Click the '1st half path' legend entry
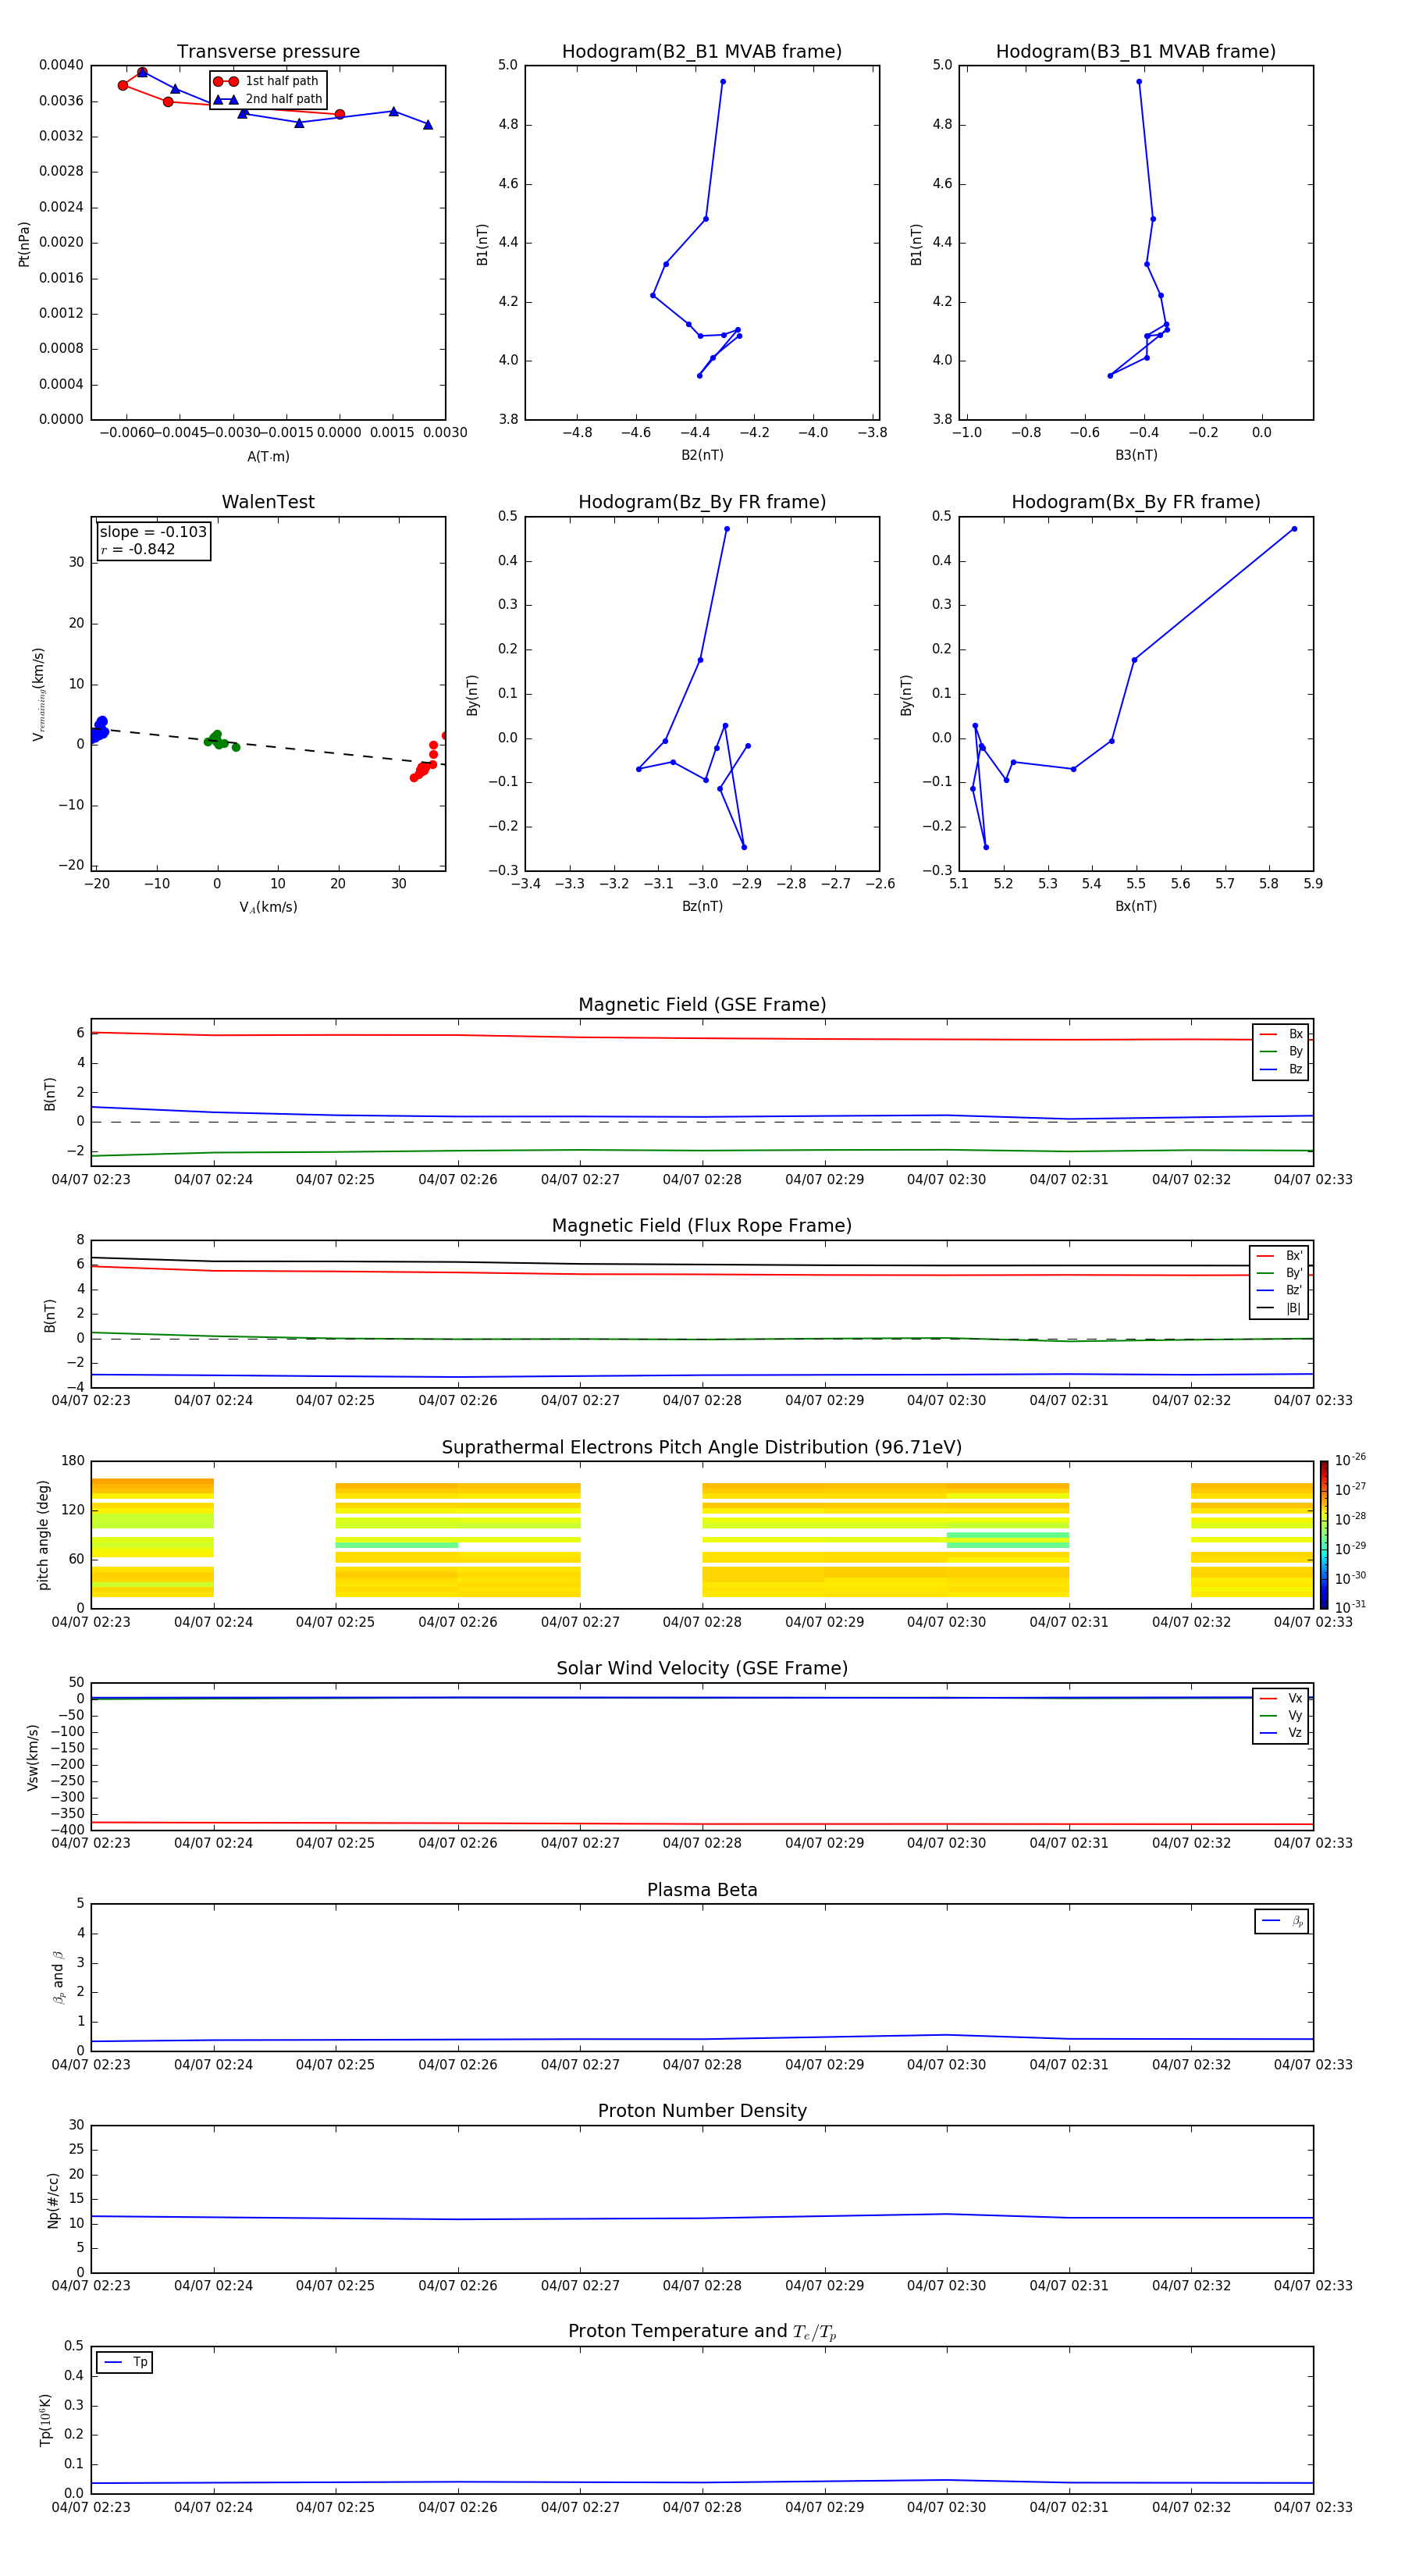 [266, 81]
